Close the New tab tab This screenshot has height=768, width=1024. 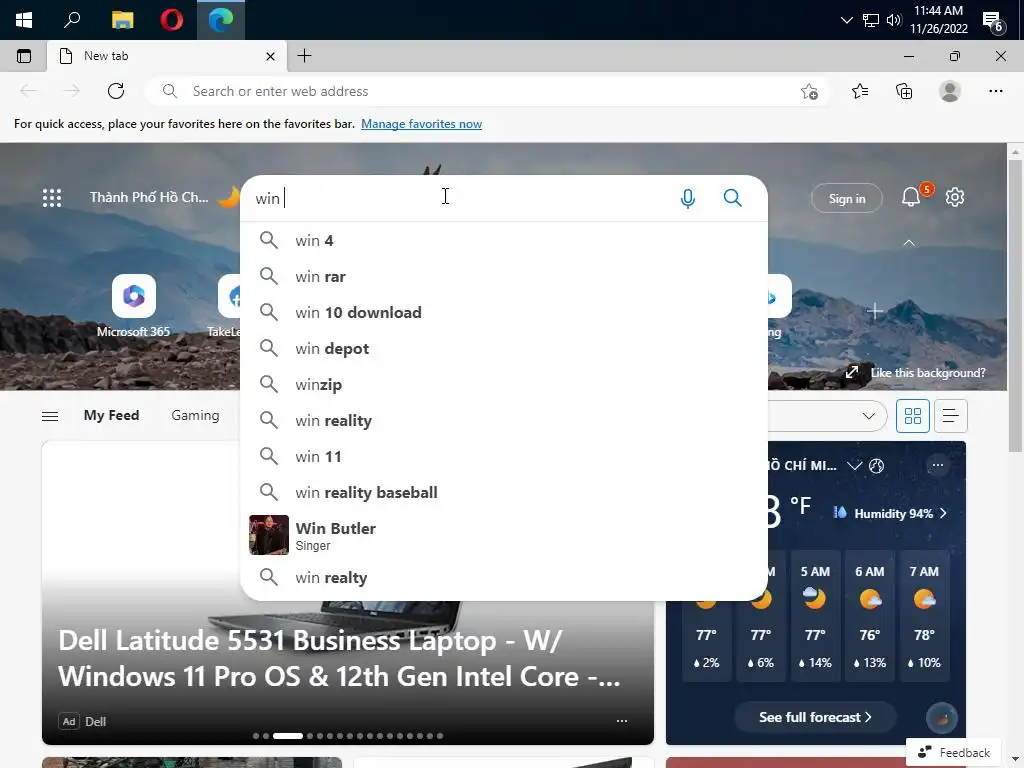(x=270, y=57)
